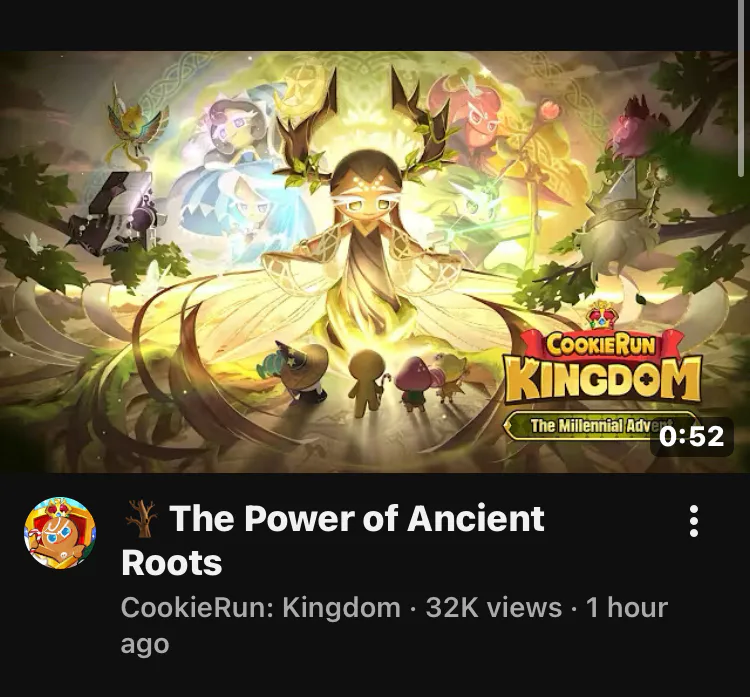This screenshot has width=750, height=697.
Task: Open the three-dot more options menu
Action: point(694,521)
